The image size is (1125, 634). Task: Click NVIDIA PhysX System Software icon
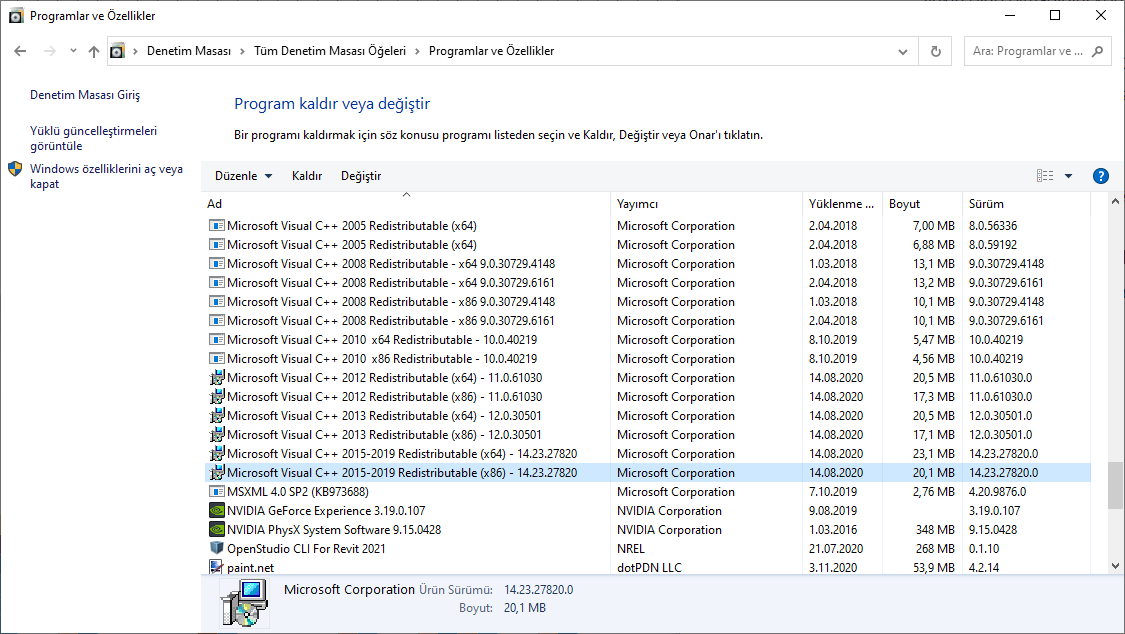point(217,529)
